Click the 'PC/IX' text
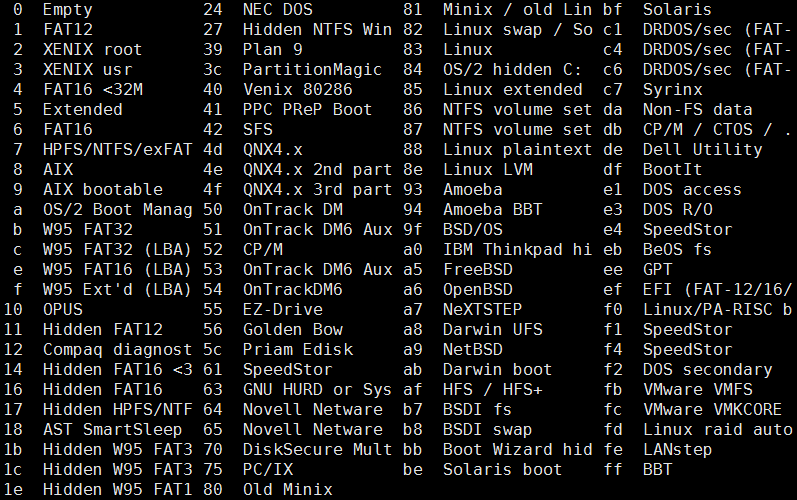The image size is (797, 500). (x=267, y=470)
